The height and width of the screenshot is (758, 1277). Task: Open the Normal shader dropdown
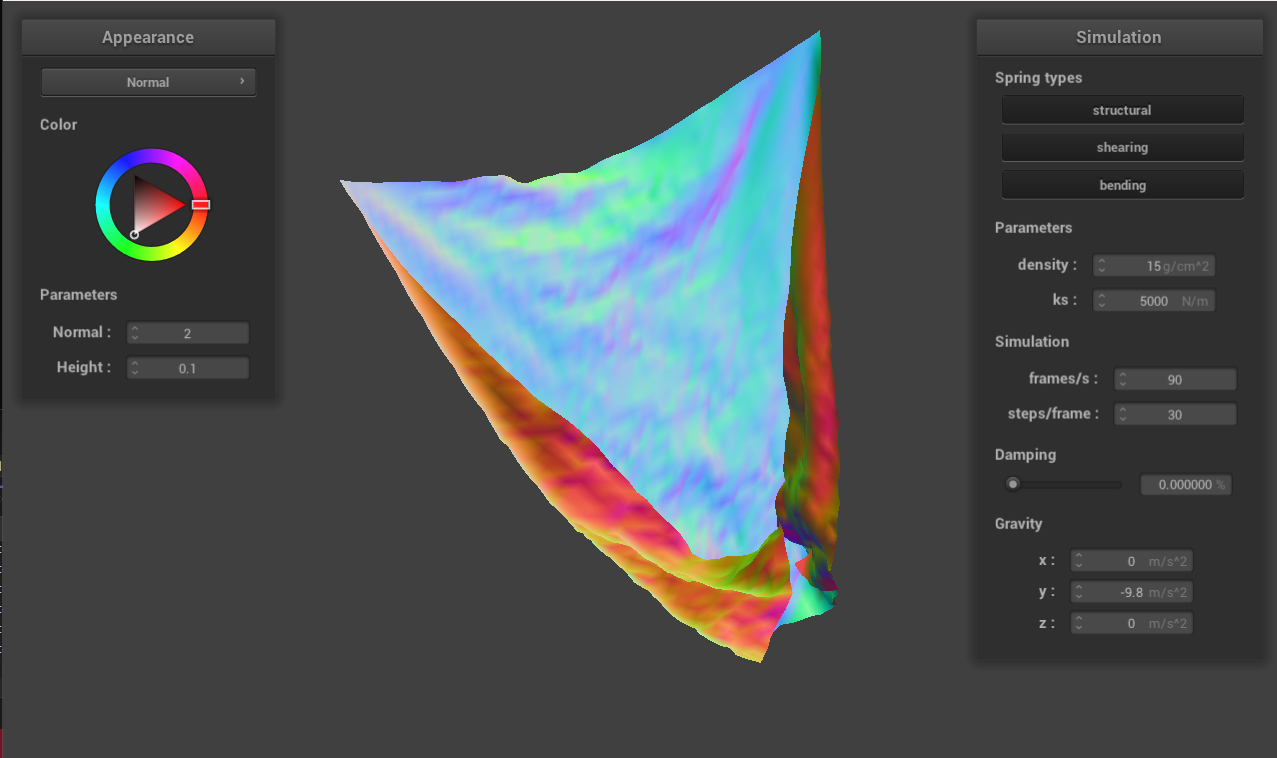coord(148,82)
